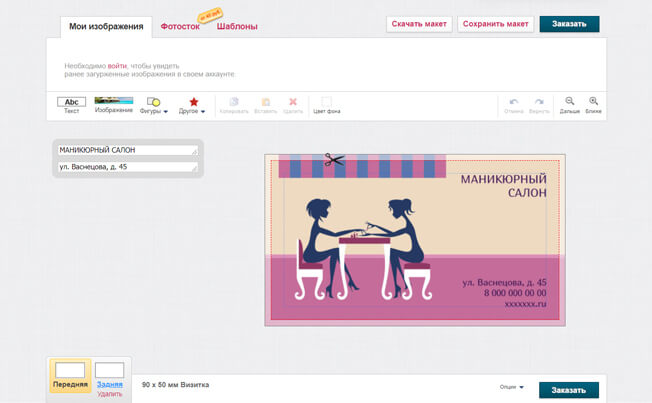The image size is (652, 403).
Task: Select the address line on the card
Action: click(x=504, y=282)
